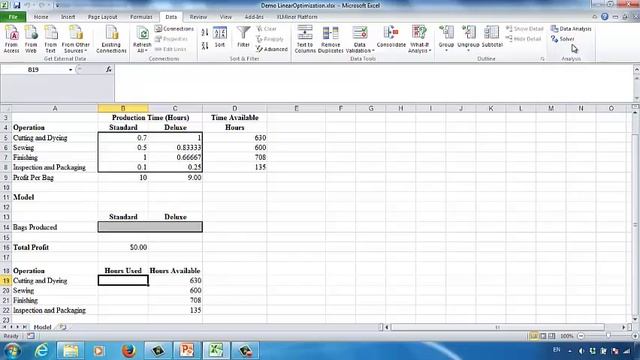Select column D header

tap(235, 108)
